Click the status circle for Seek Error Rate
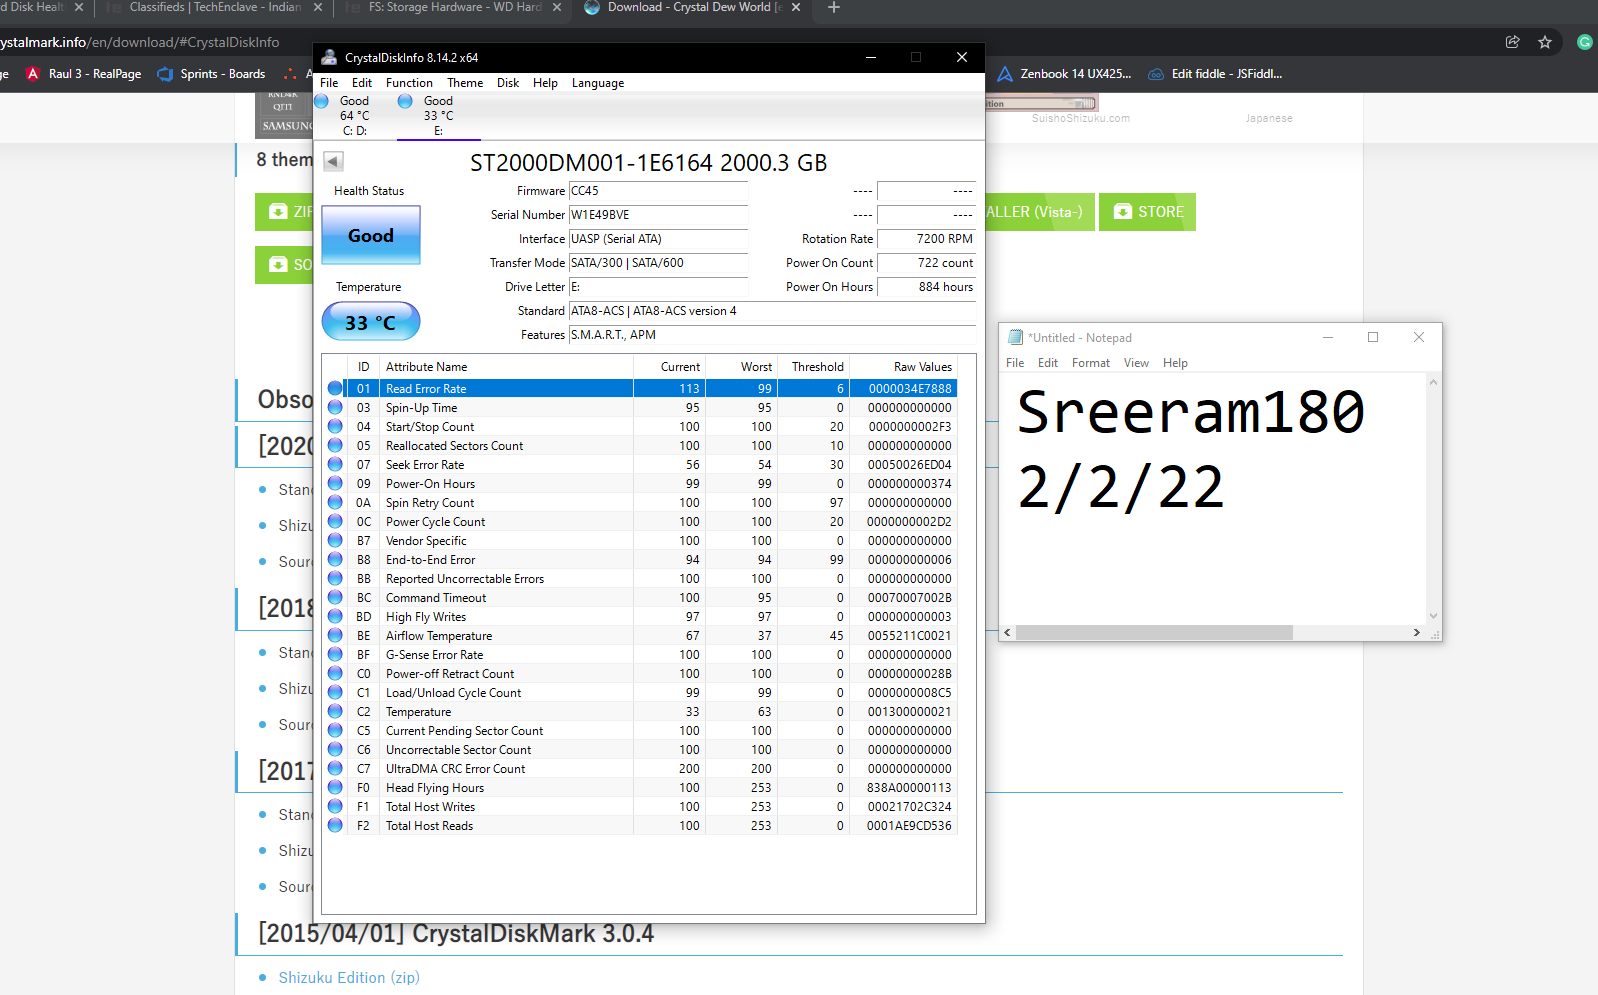1598x995 pixels. [335, 464]
